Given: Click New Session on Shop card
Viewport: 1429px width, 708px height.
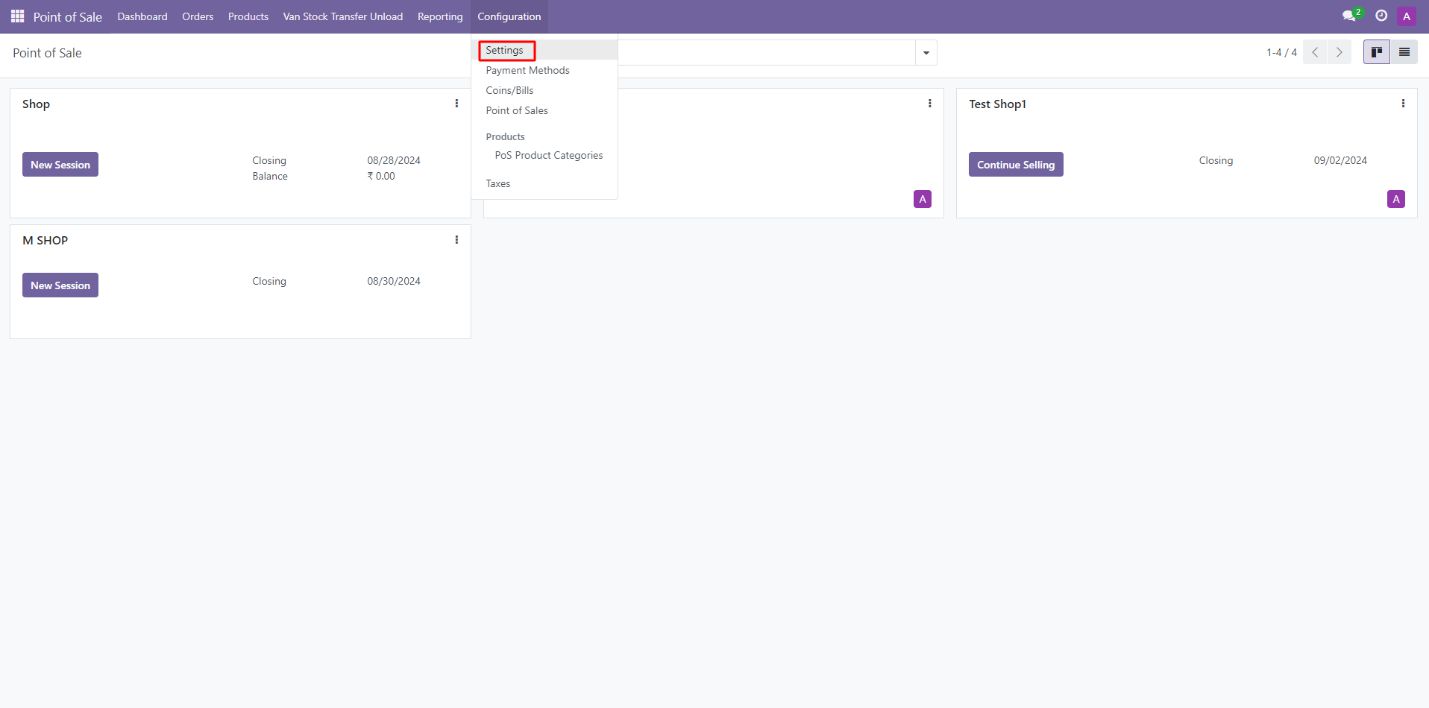Looking at the screenshot, I should [60, 165].
